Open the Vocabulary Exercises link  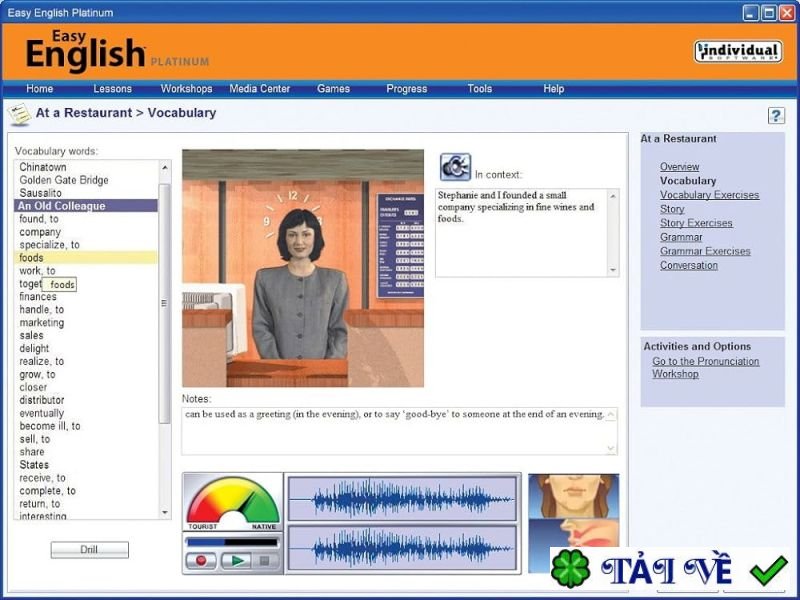709,195
